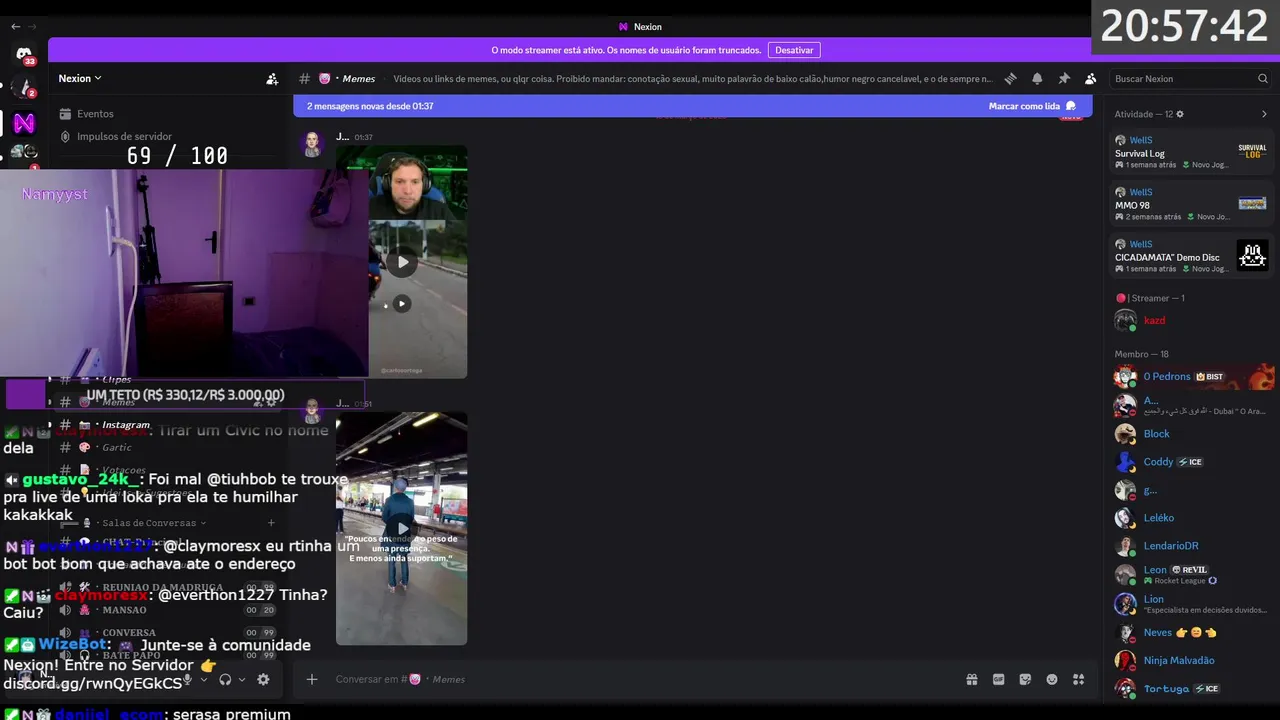Open member LendarioDR profile

[x=1191, y=546]
